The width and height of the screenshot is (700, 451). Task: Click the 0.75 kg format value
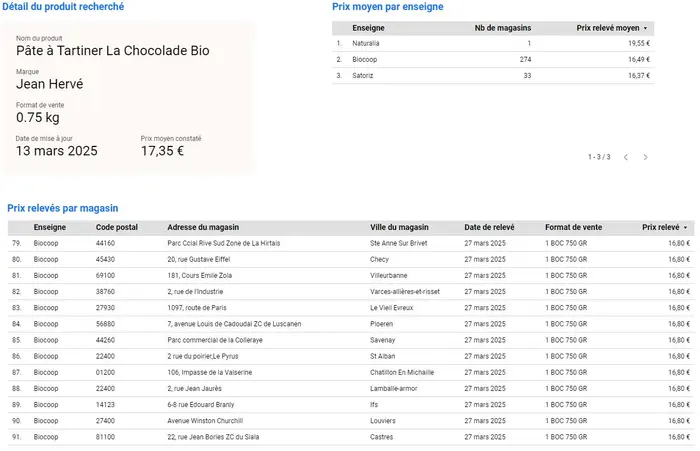(x=38, y=117)
